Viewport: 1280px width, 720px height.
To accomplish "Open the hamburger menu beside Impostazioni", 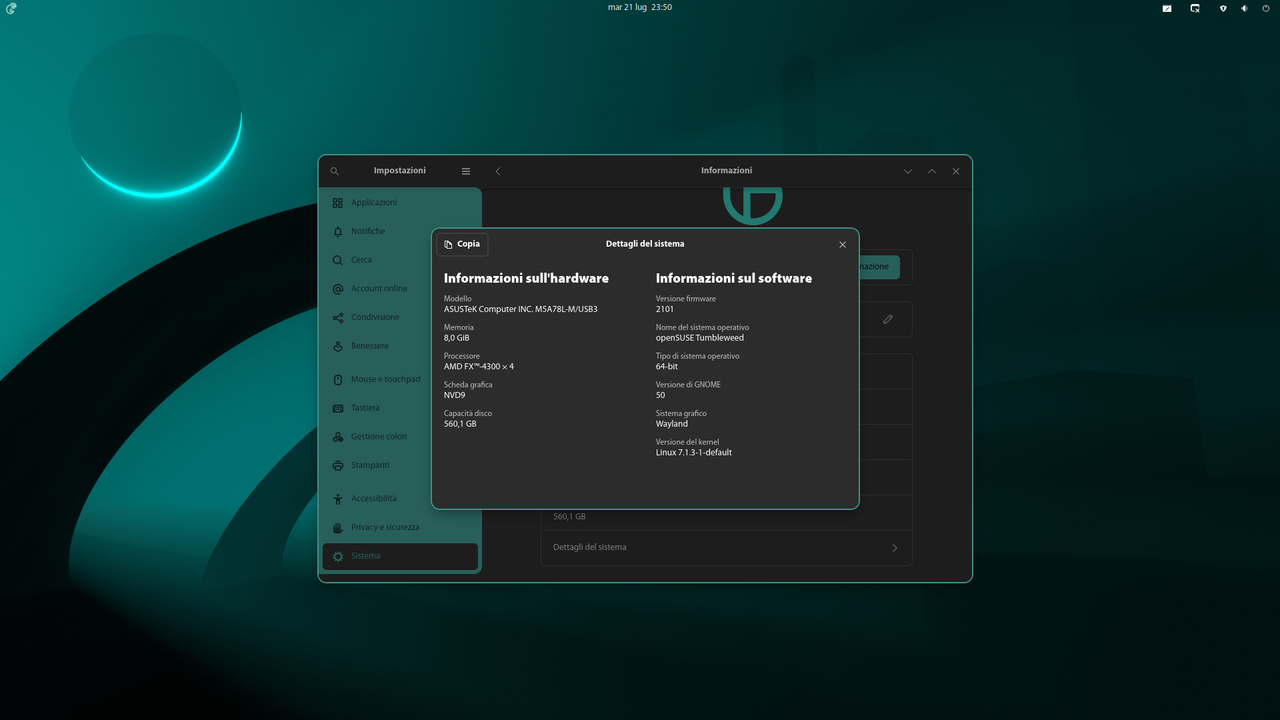I will pyautogui.click(x=466, y=171).
